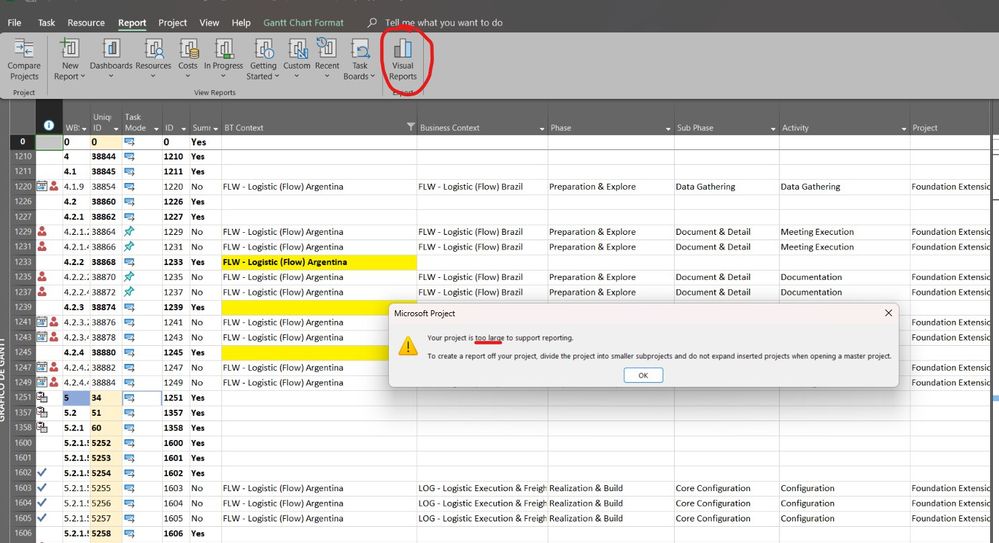Open the Costs reports menu
This screenshot has width=999, height=543.
click(187, 59)
